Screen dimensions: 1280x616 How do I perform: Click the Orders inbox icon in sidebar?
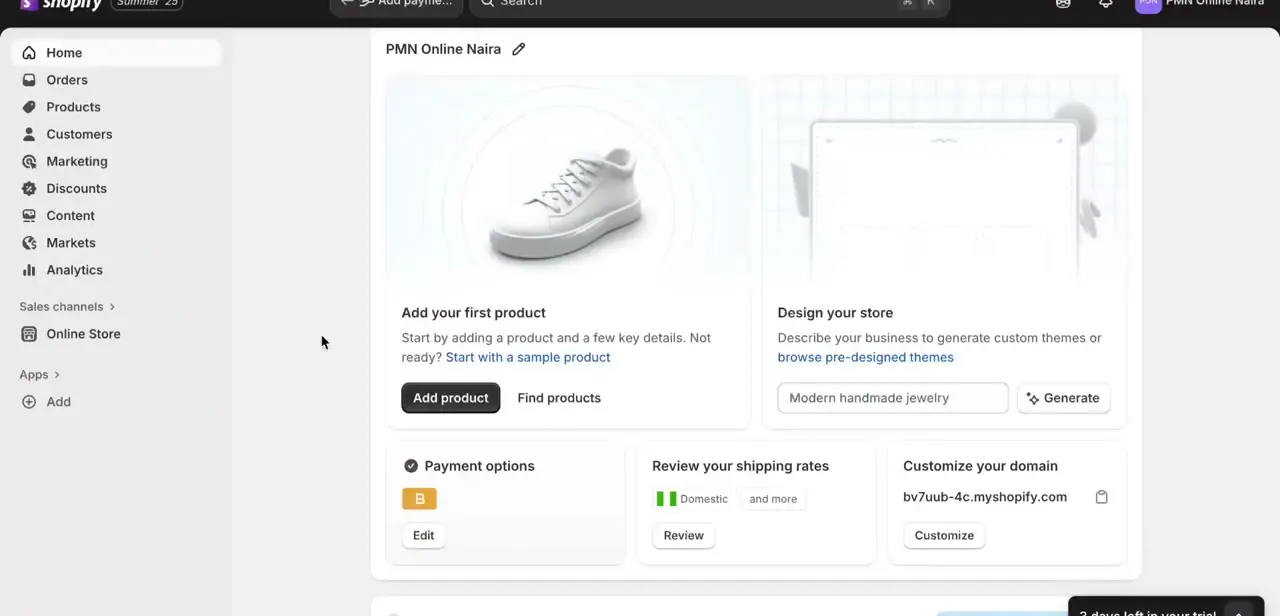(29, 80)
